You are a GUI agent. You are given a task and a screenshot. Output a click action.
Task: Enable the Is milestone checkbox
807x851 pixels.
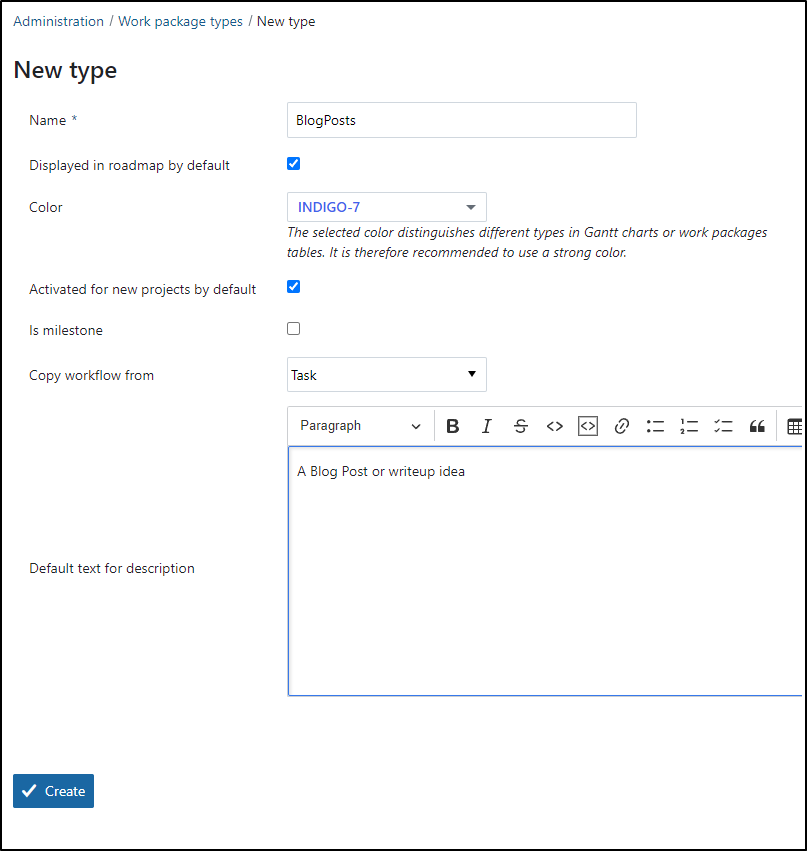[x=294, y=328]
